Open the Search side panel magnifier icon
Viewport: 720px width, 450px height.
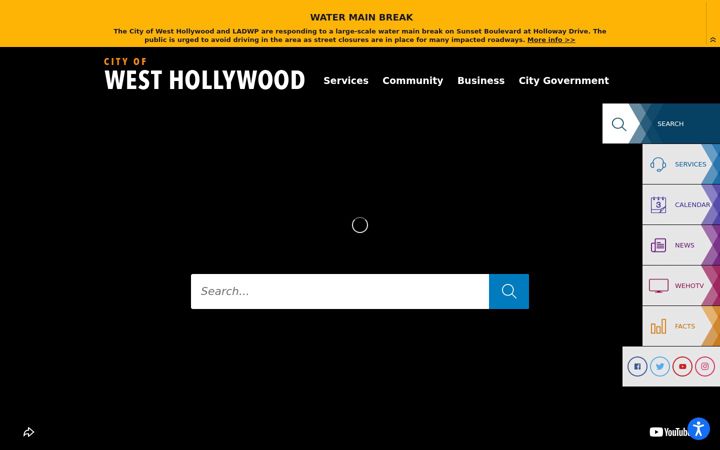(x=619, y=124)
